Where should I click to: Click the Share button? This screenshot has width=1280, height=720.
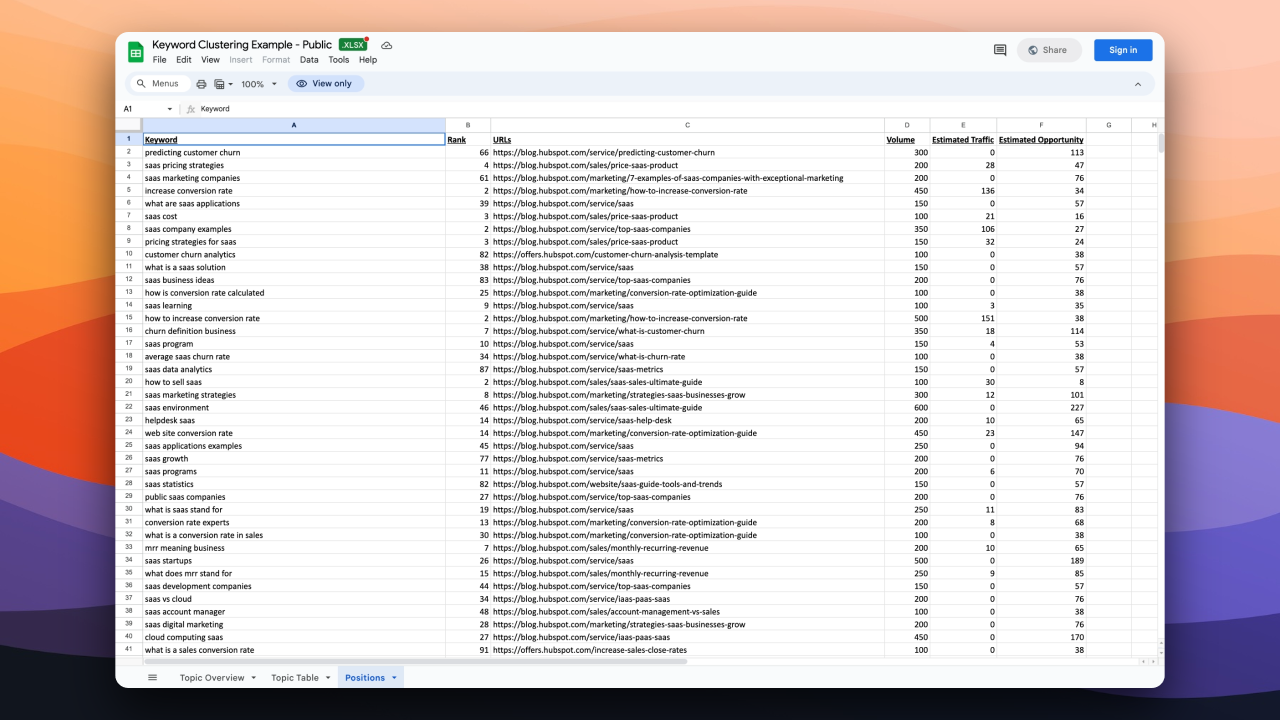point(1049,50)
